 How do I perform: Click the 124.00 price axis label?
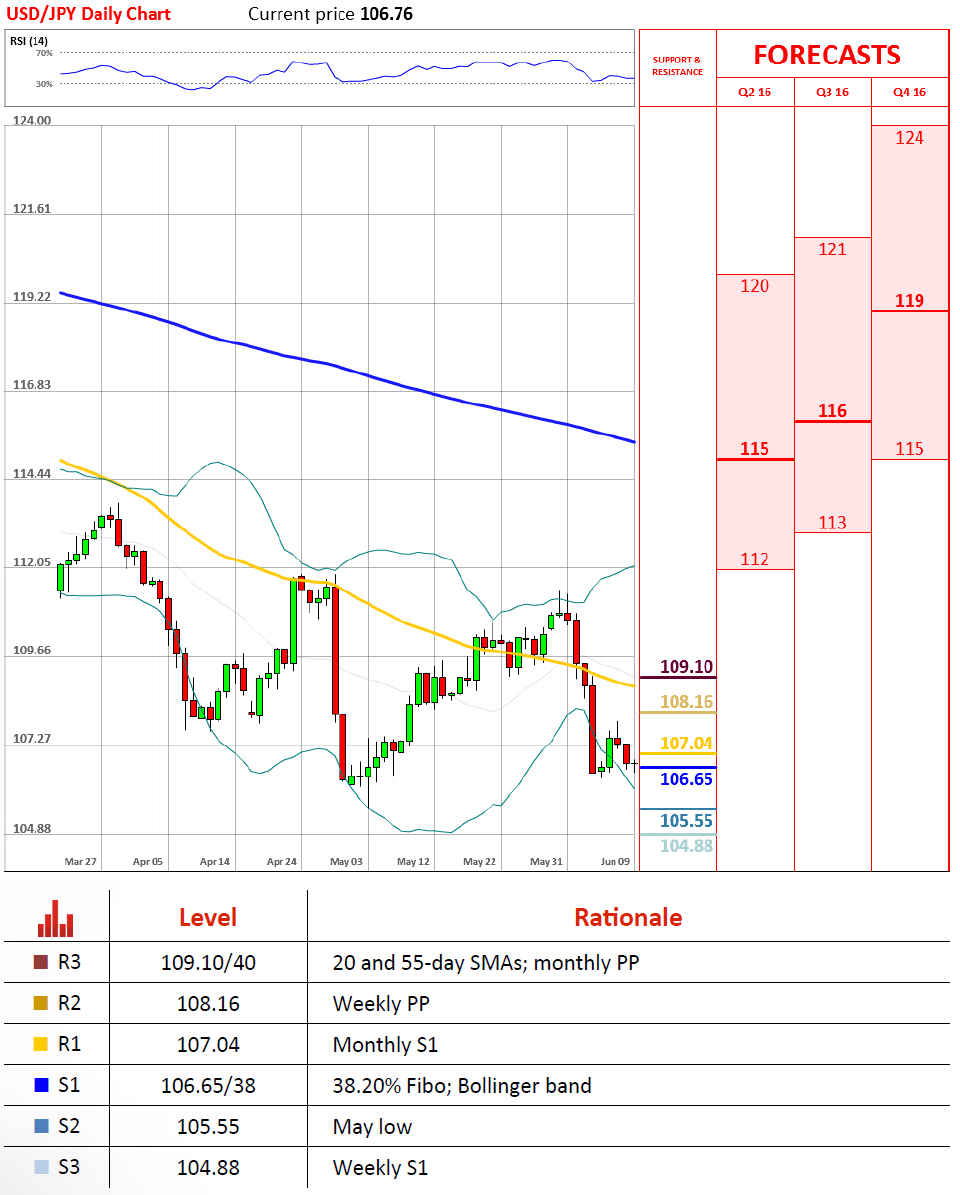[x=32, y=120]
